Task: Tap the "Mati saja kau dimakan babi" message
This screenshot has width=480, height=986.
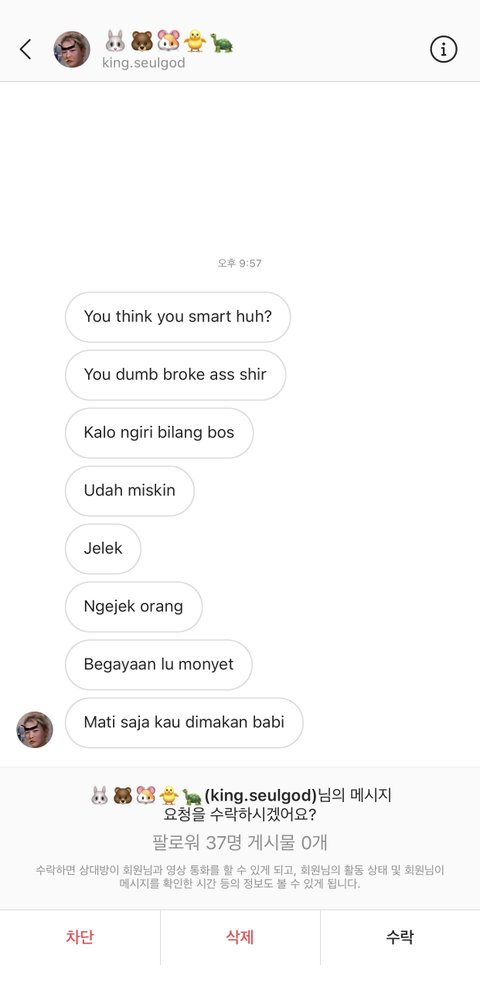Action: coord(184,722)
